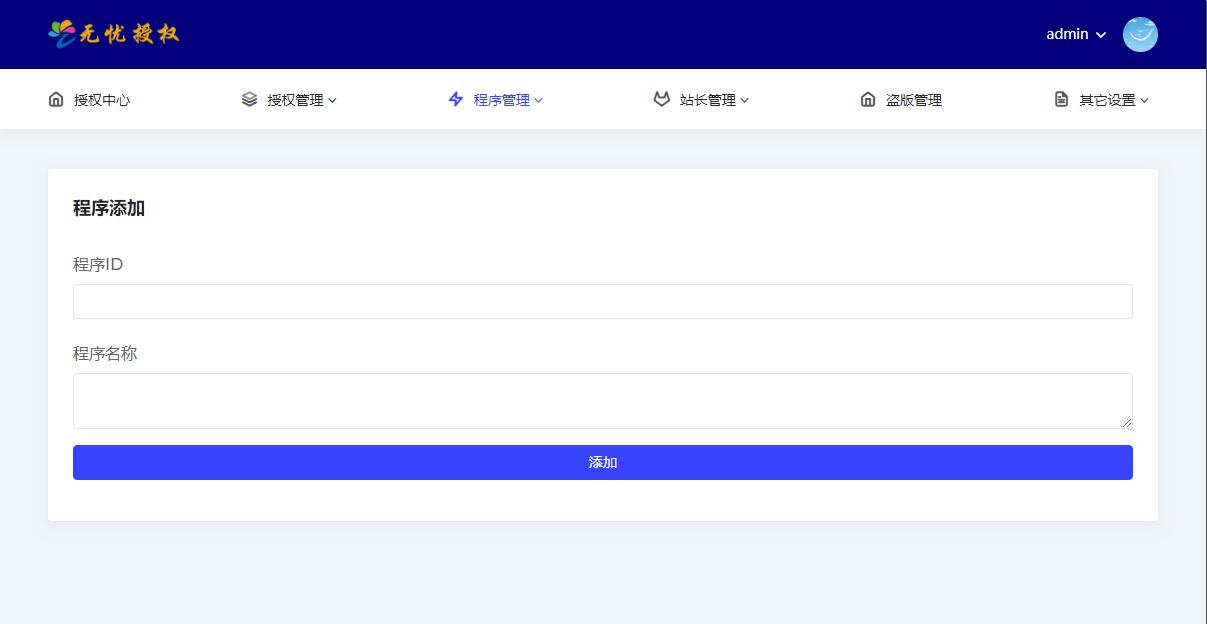This screenshot has height=624, width=1207.
Task: Click the lightning icon beside 程序管理
Action: [456, 99]
